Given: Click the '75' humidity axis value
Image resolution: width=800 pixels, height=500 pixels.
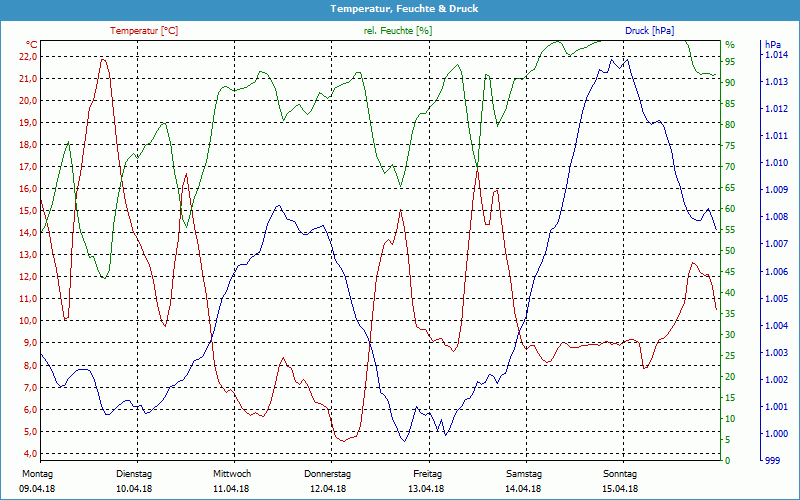Looking at the screenshot, I should [730, 146].
